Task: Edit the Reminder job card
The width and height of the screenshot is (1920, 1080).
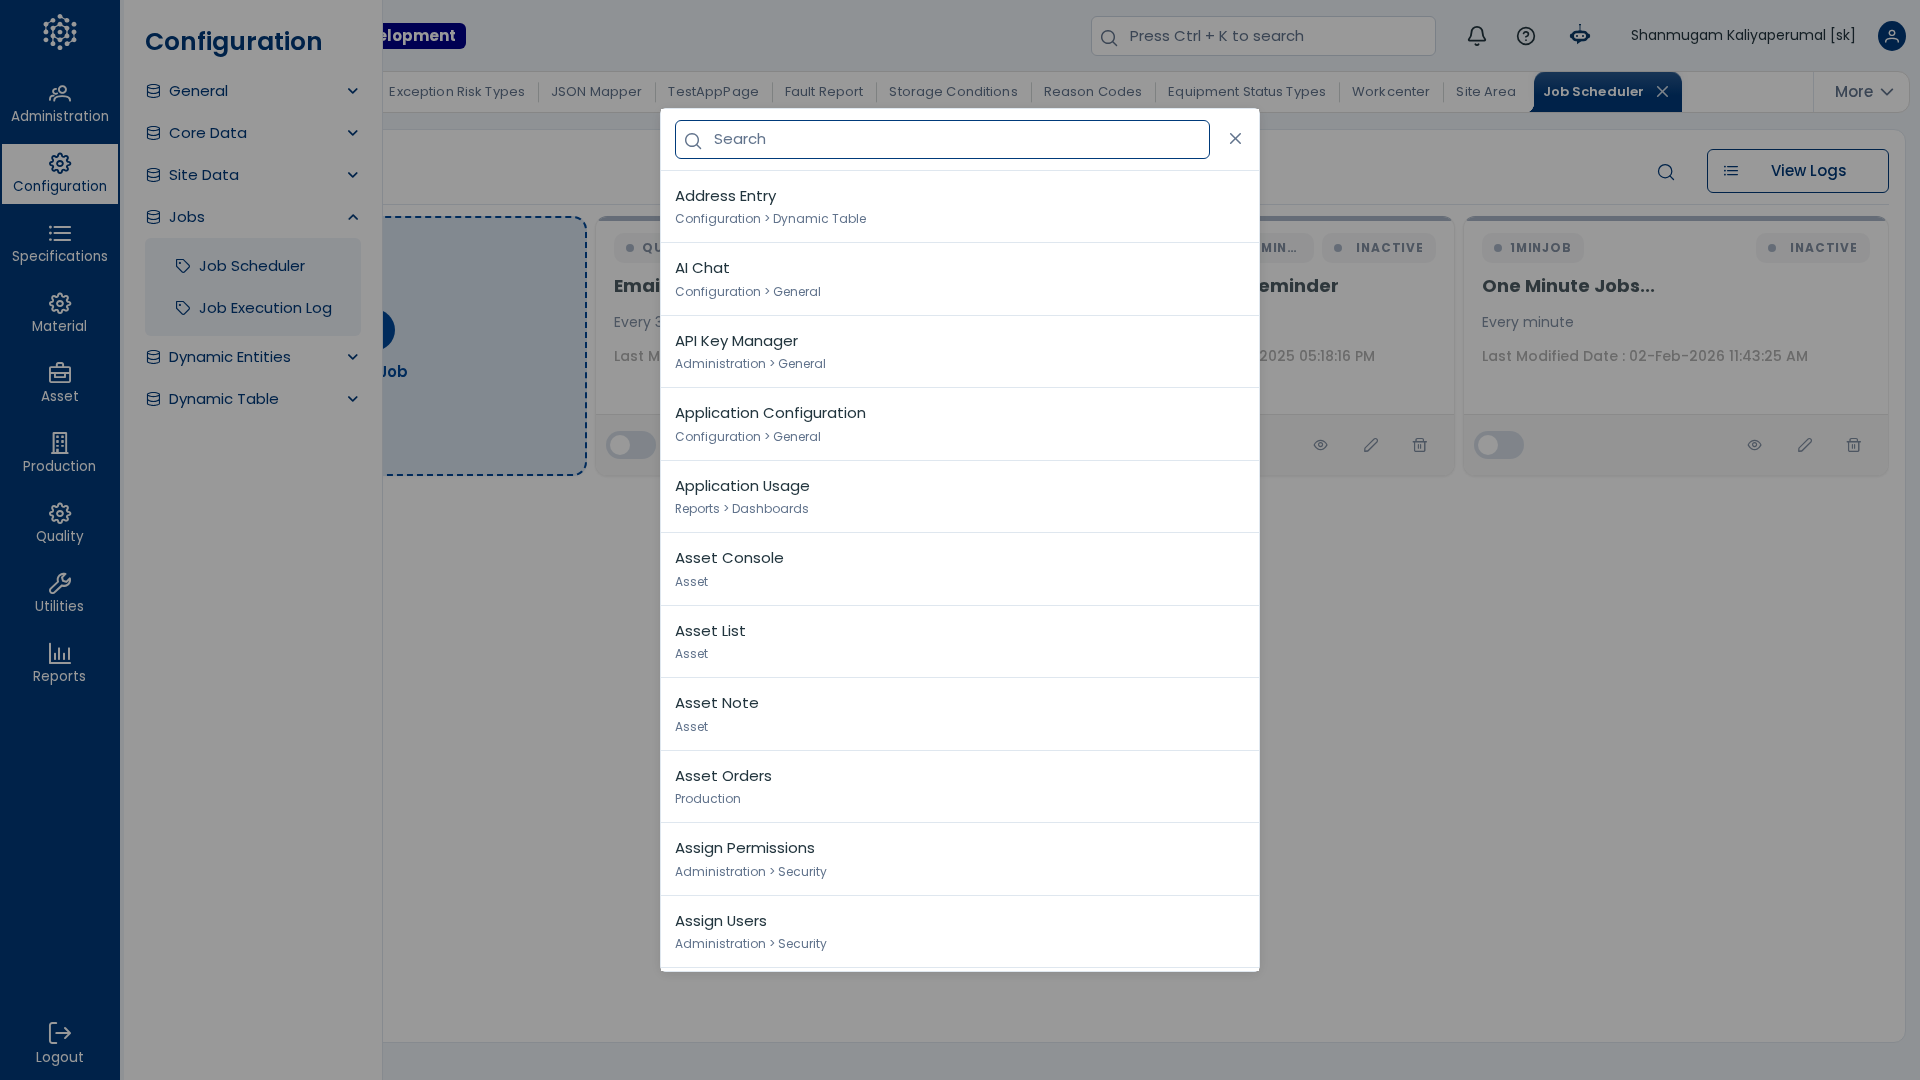Action: pos(1371,445)
